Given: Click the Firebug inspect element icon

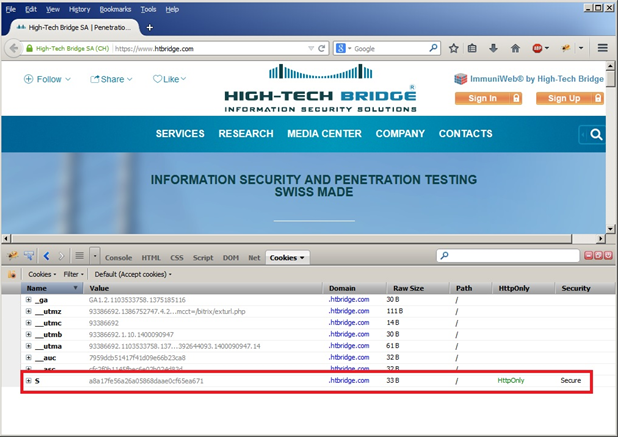Looking at the screenshot, I should tap(29, 257).
